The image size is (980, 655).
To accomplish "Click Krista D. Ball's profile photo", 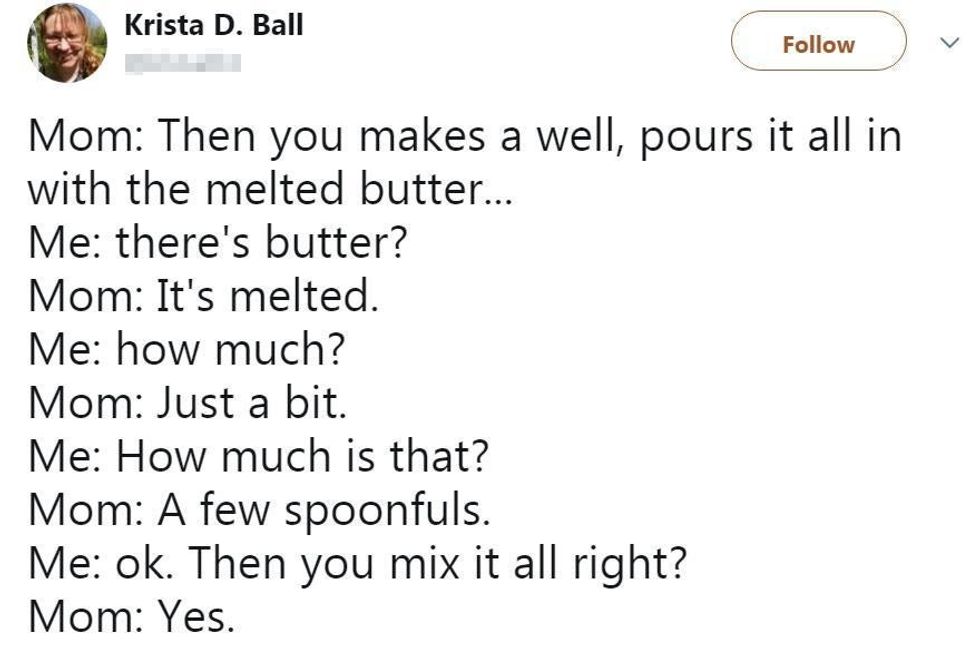I will (x=68, y=42).
